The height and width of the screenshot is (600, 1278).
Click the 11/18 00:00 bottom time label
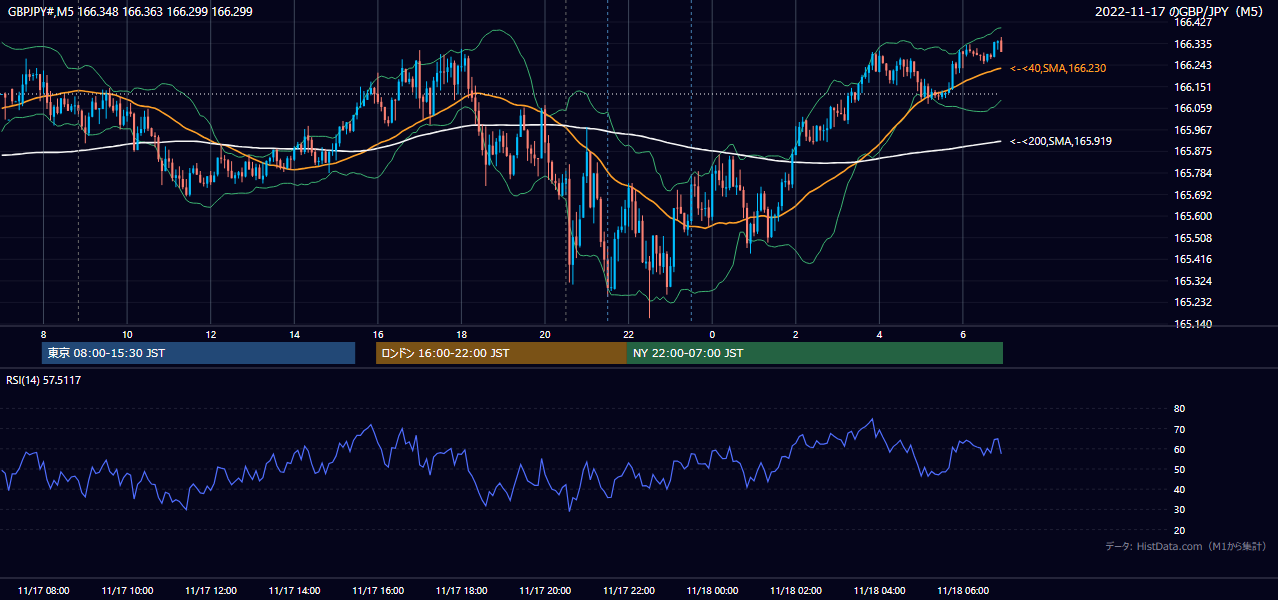pyautogui.click(x=712, y=591)
